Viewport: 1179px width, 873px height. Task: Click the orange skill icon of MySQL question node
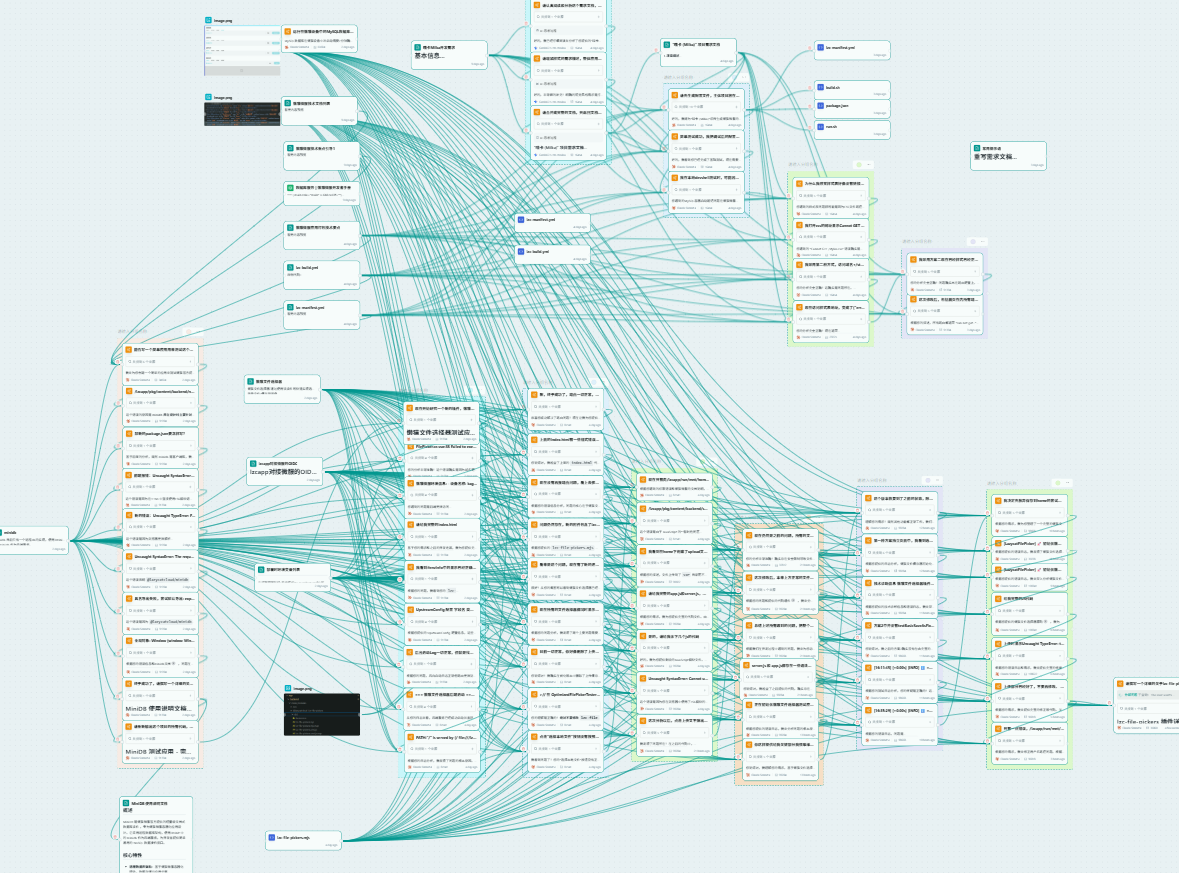(288, 32)
